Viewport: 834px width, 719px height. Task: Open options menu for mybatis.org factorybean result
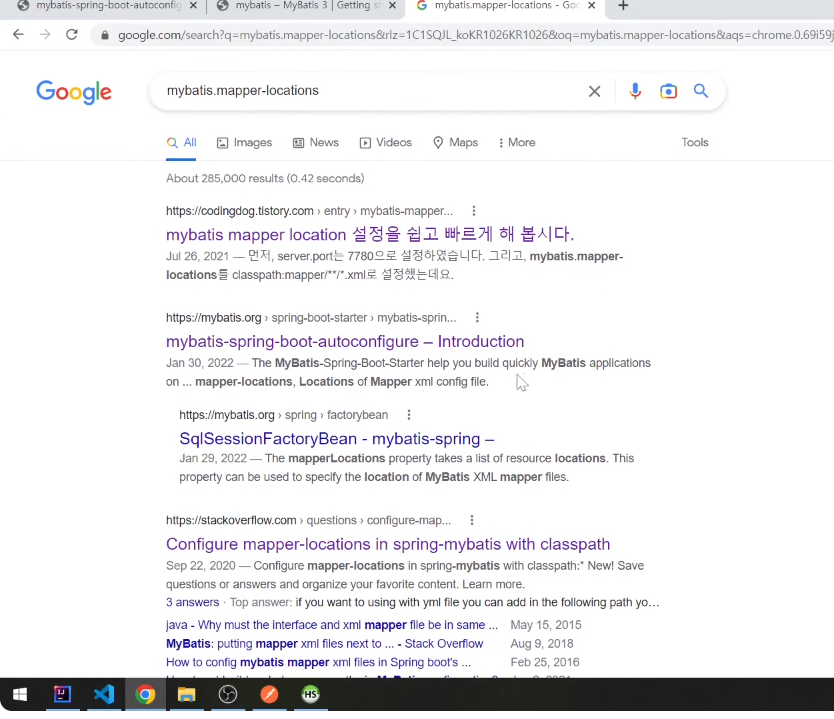(x=408, y=415)
